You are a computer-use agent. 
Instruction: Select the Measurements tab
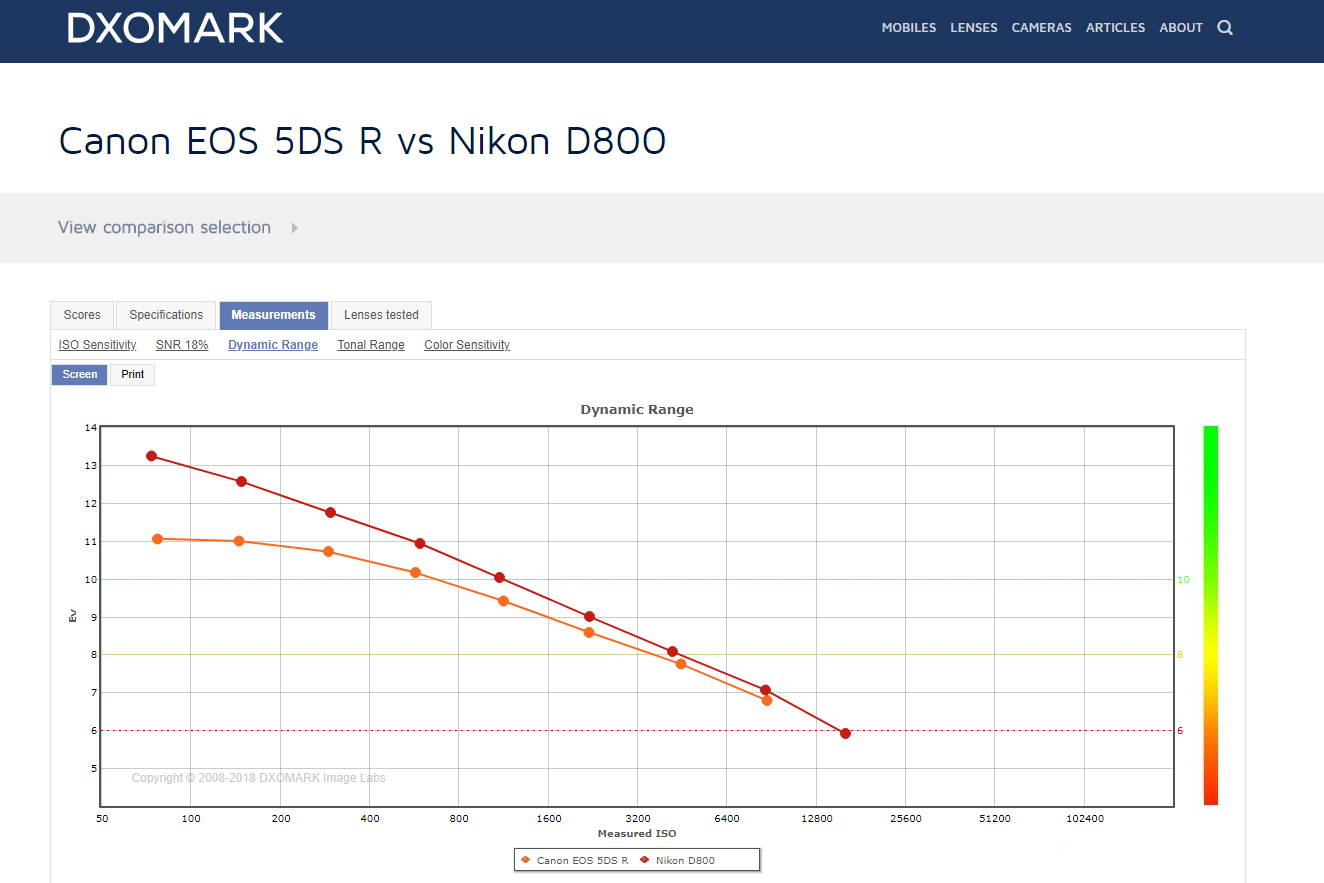point(273,315)
